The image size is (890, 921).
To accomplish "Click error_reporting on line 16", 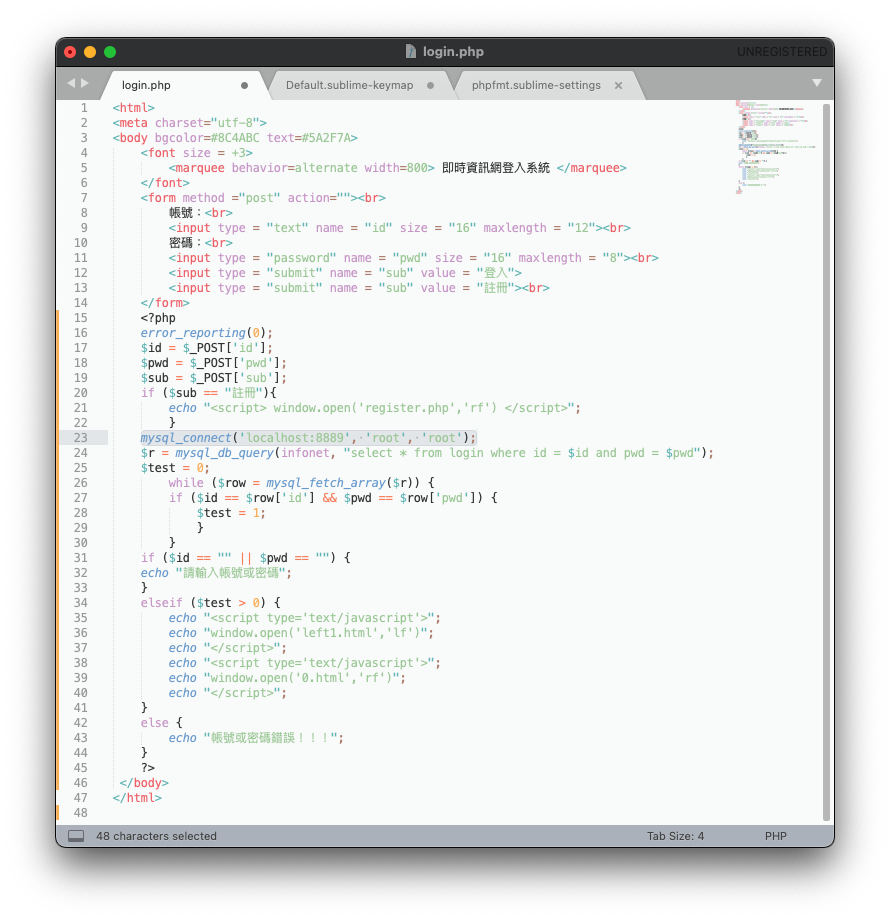I will 193,332.
